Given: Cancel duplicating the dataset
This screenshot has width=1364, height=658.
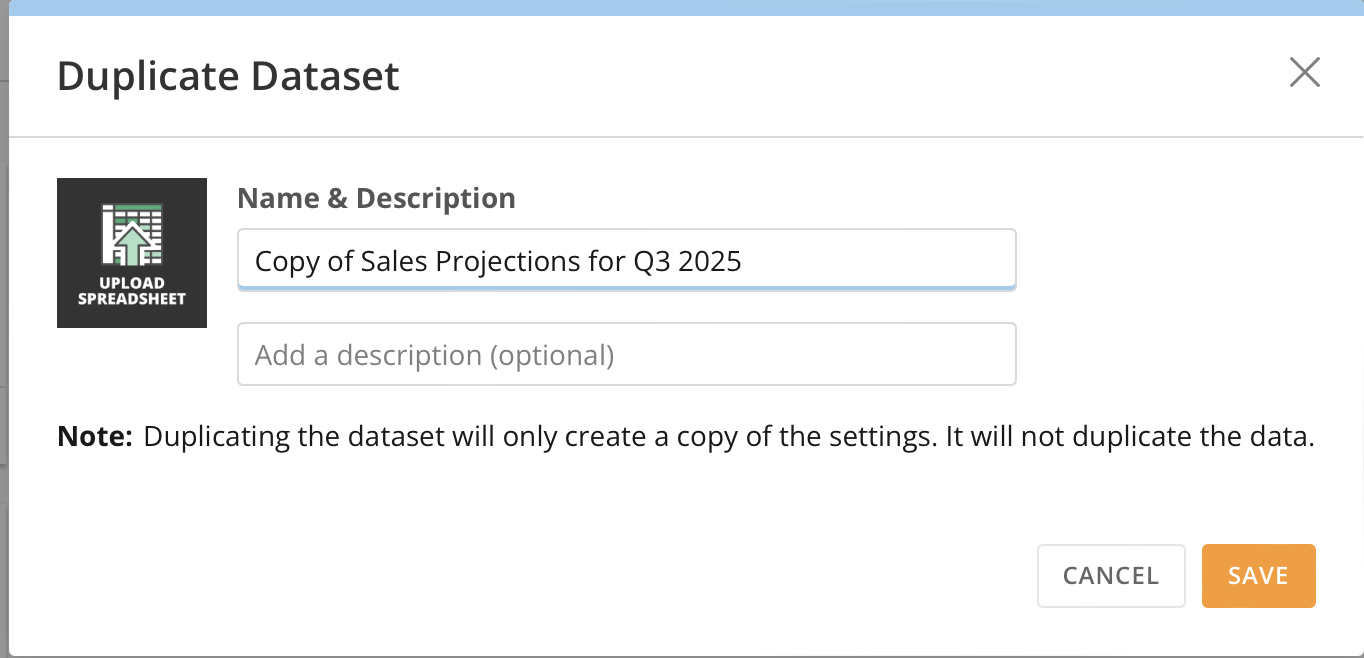Looking at the screenshot, I should [x=1110, y=576].
